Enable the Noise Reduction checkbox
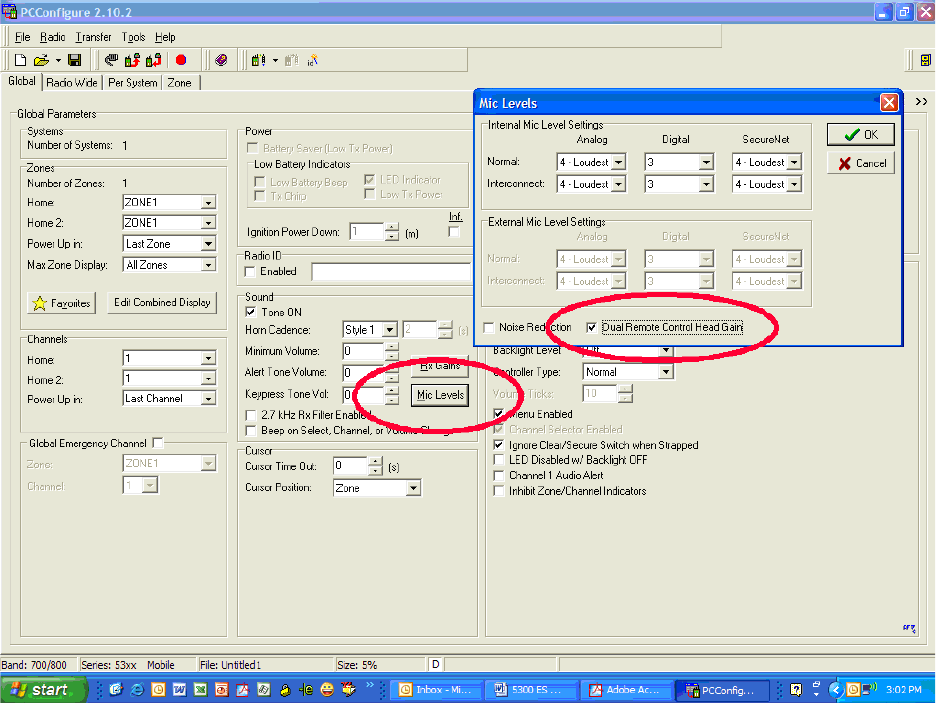936x703 pixels. pyautogui.click(x=489, y=327)
